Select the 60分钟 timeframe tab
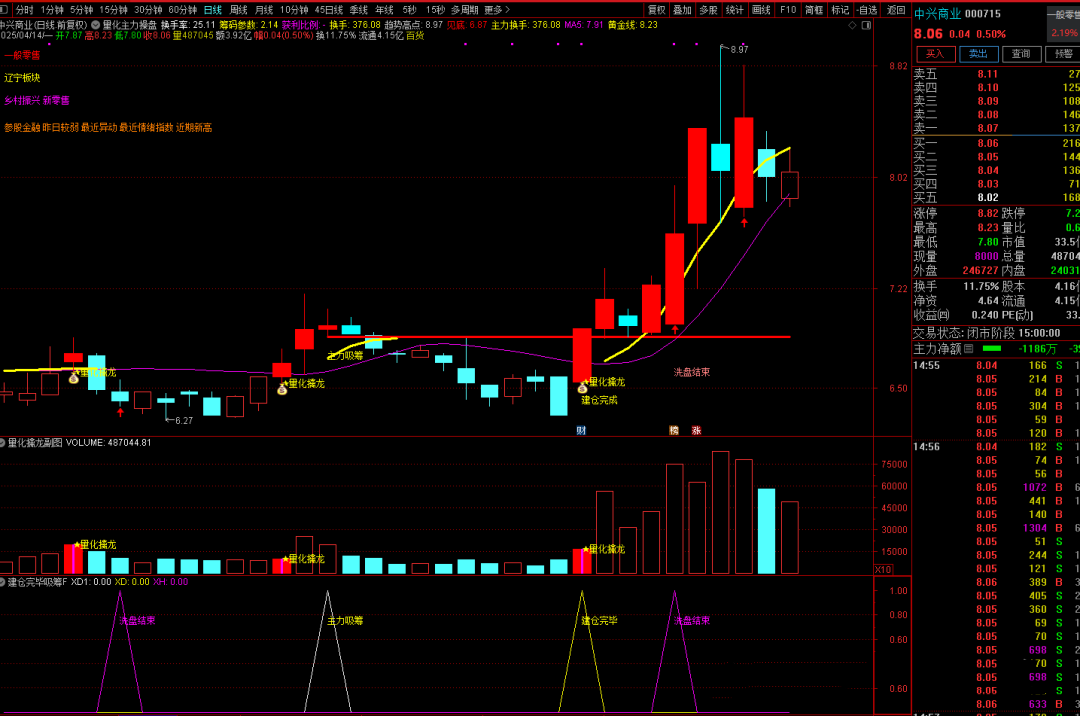 182,9
